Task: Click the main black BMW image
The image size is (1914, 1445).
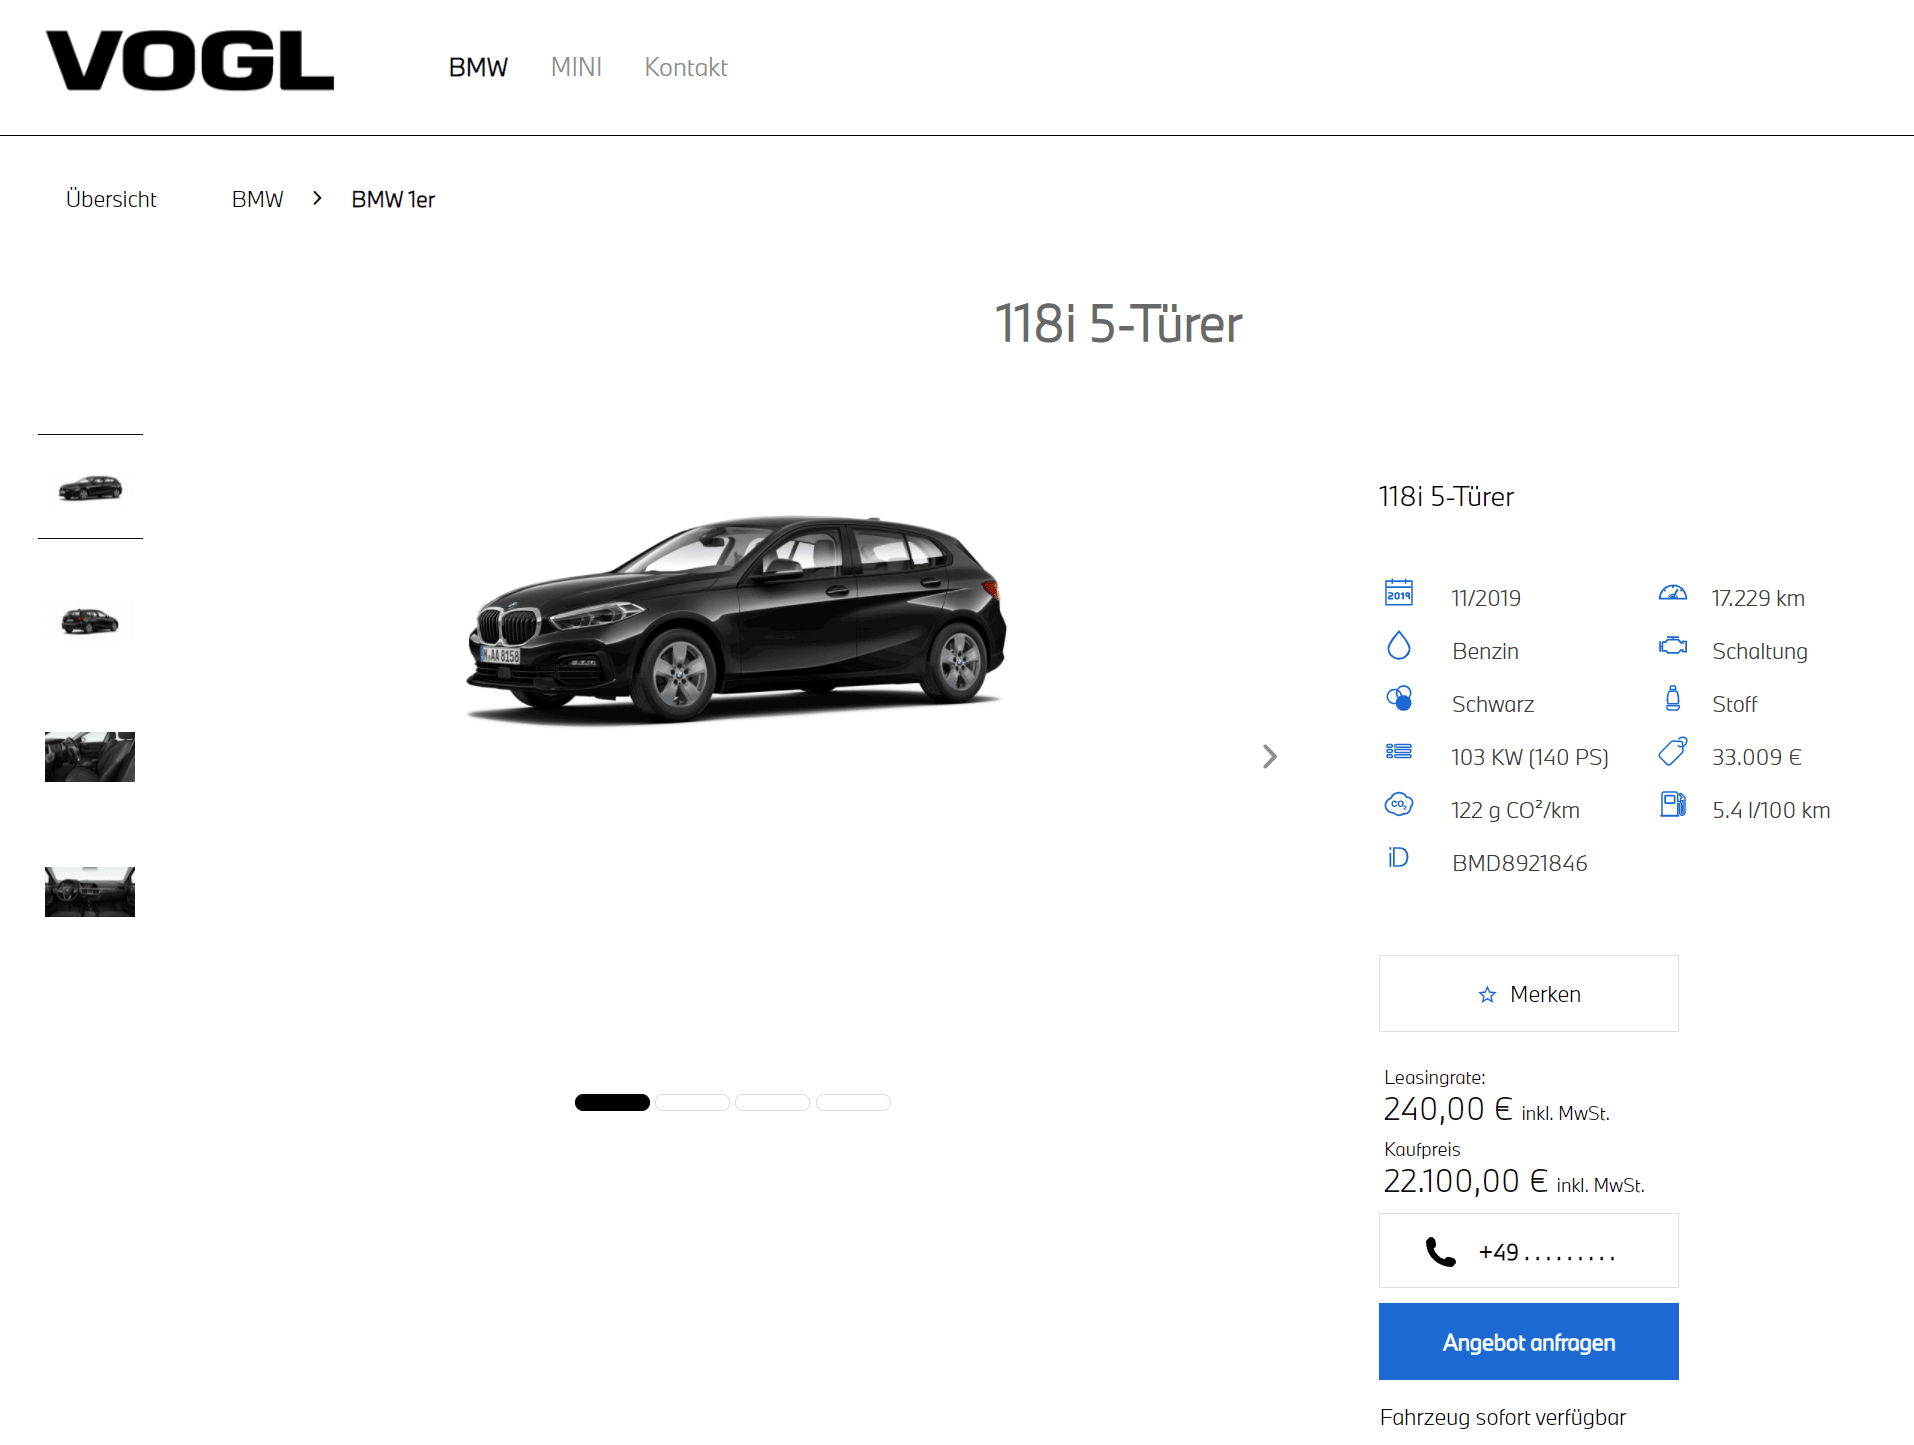Action: click(x=737, y=620)
